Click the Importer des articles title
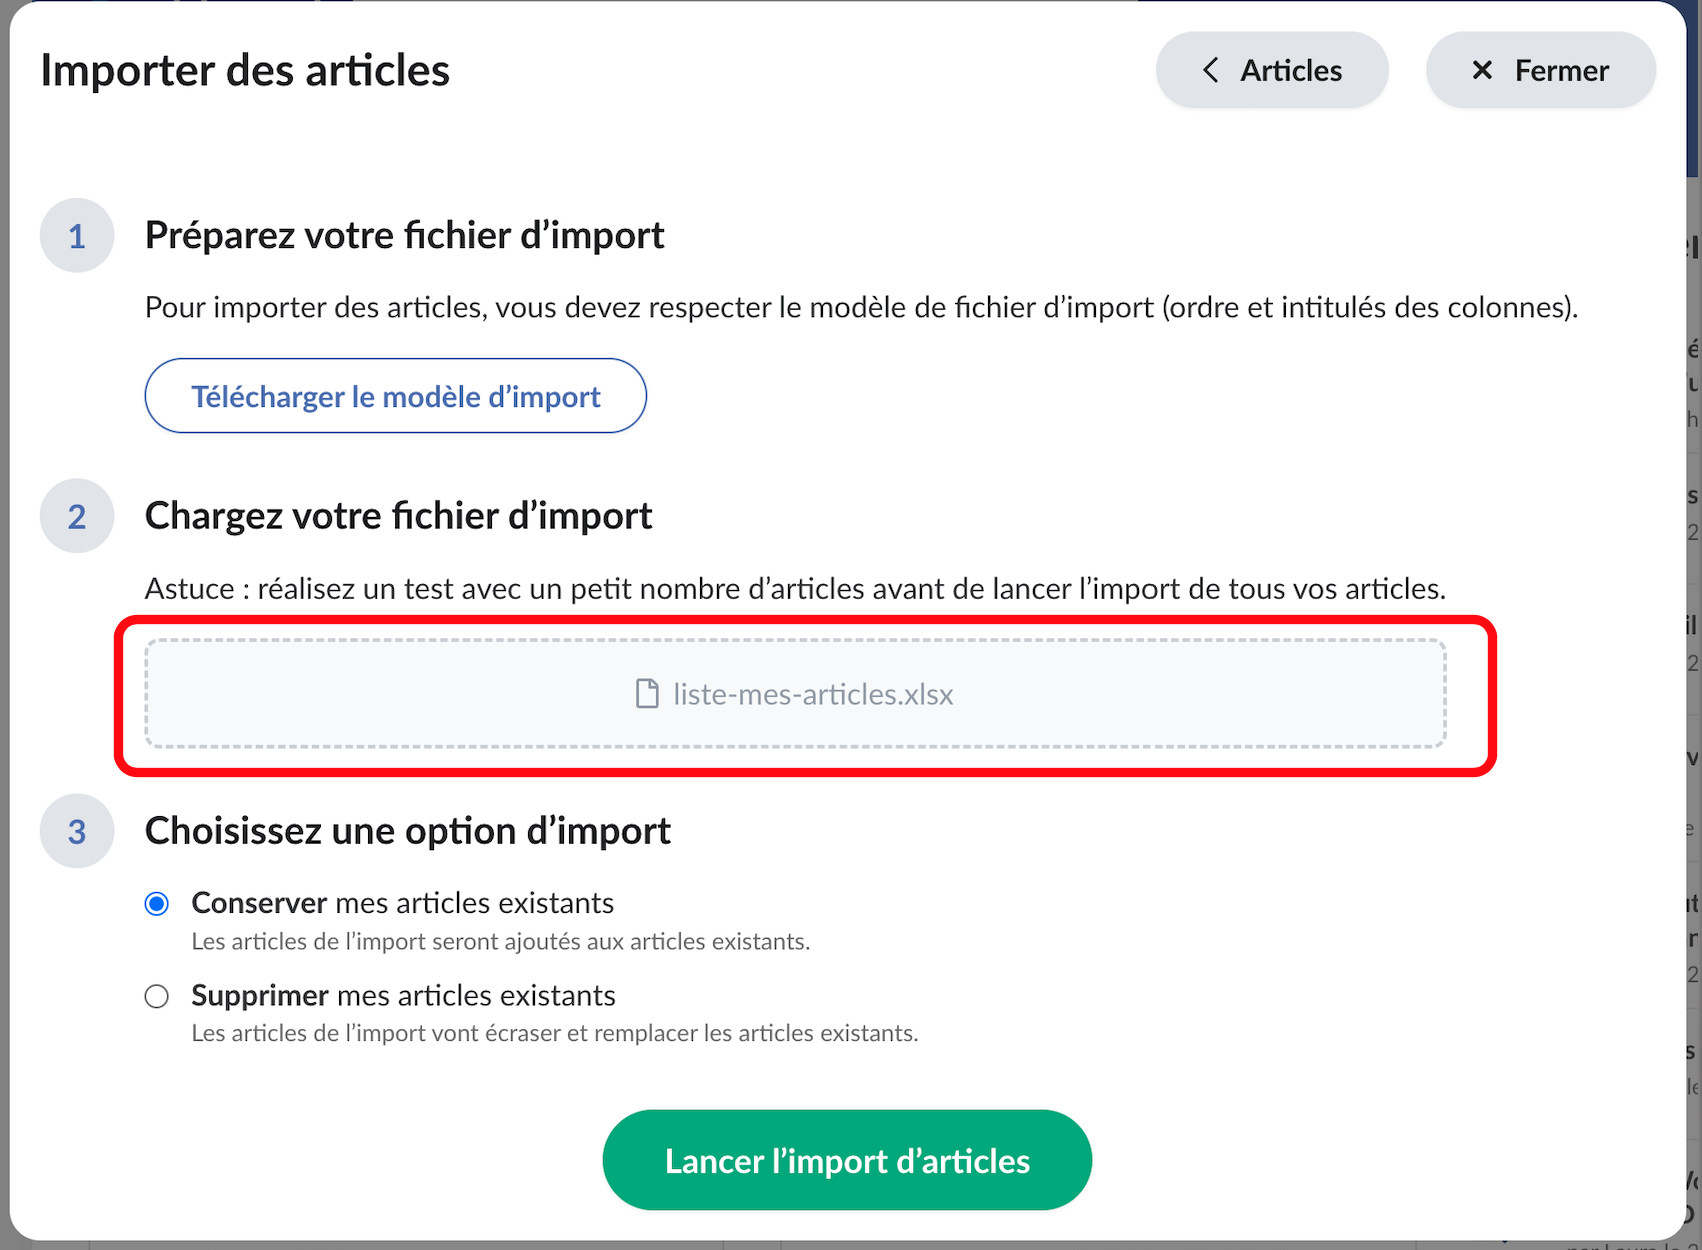This screenshot has height=1250, width=1702. [245, 70]
